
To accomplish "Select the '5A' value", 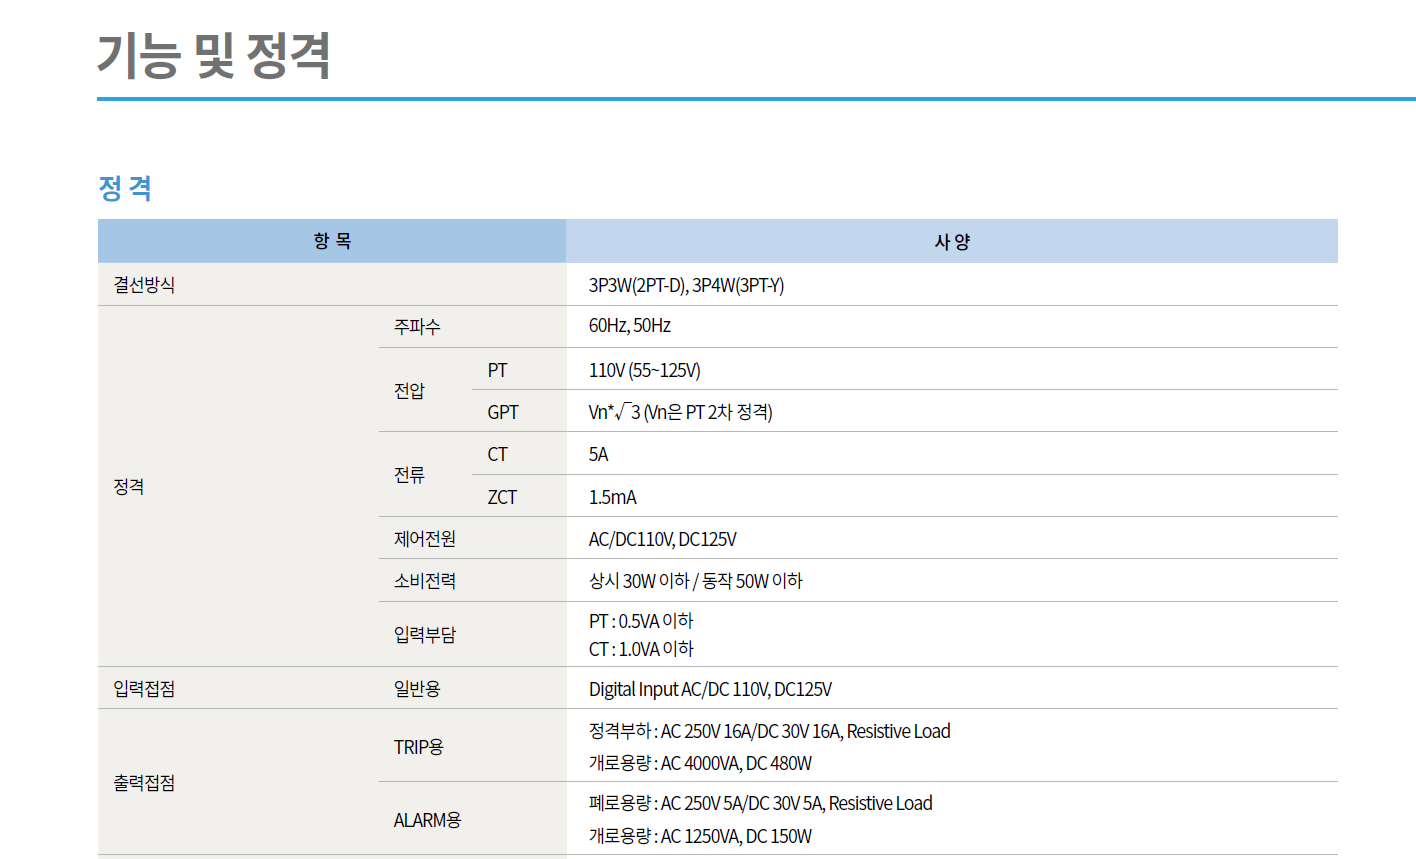I will pyautogui.click(x=598, y=454).
